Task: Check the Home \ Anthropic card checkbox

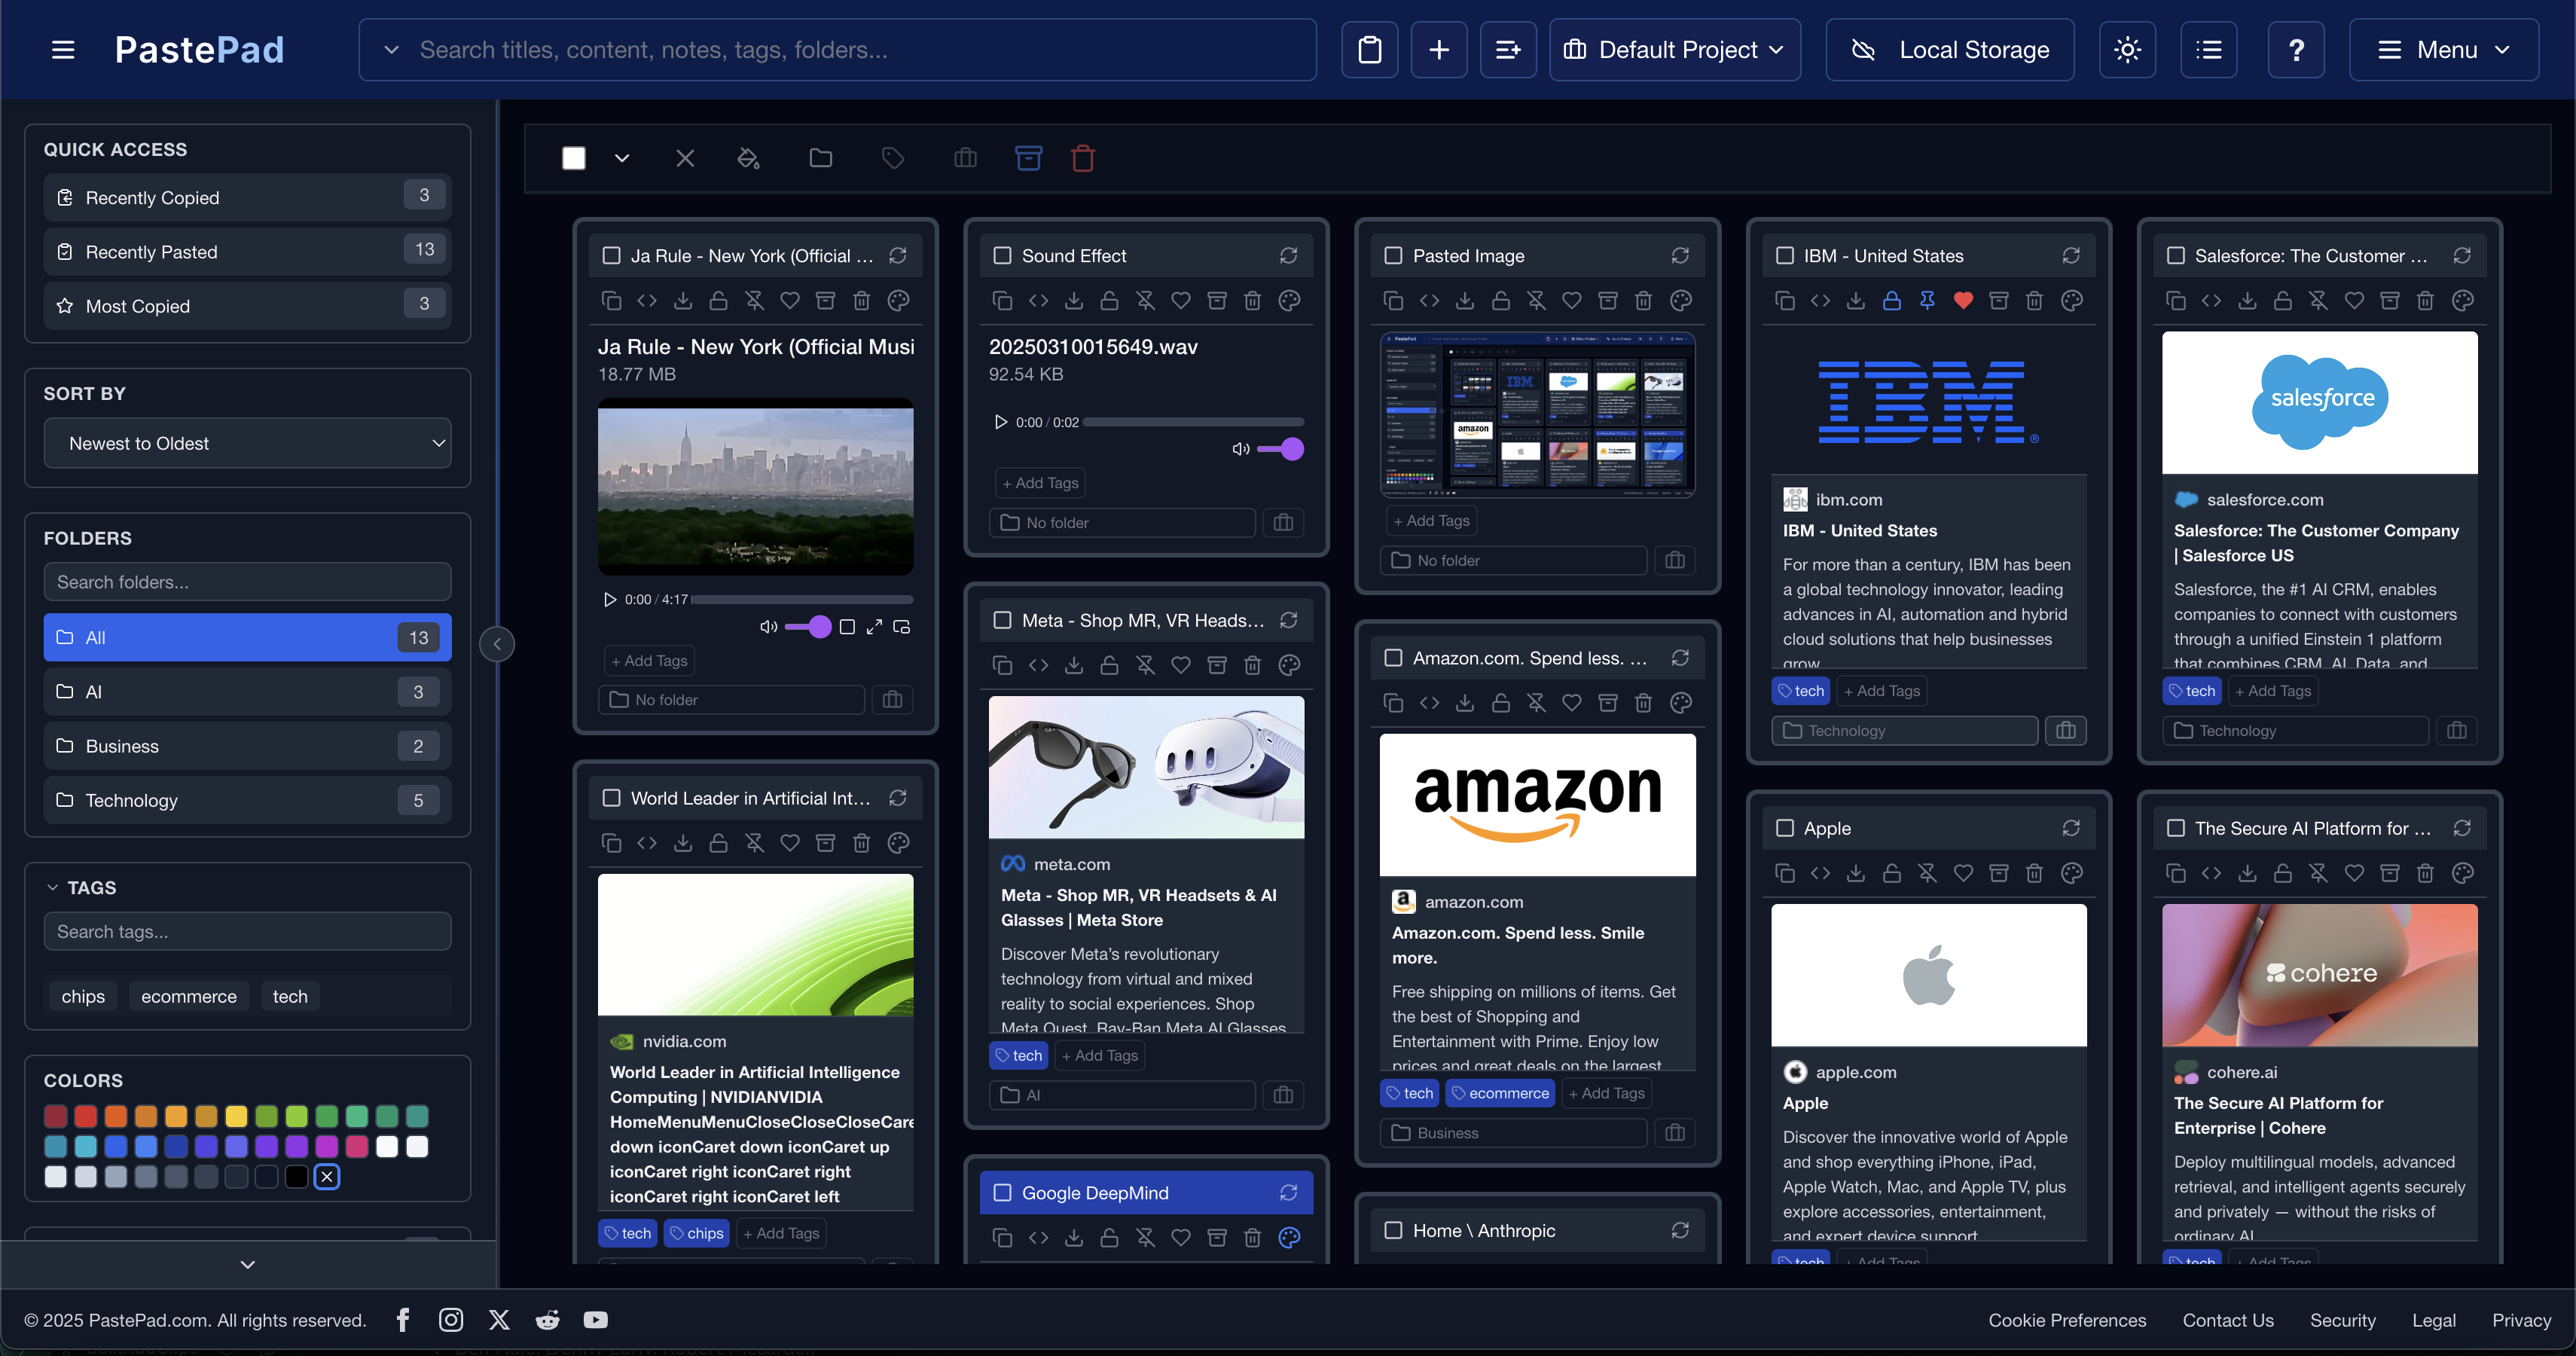Action: (1393, 1230)
